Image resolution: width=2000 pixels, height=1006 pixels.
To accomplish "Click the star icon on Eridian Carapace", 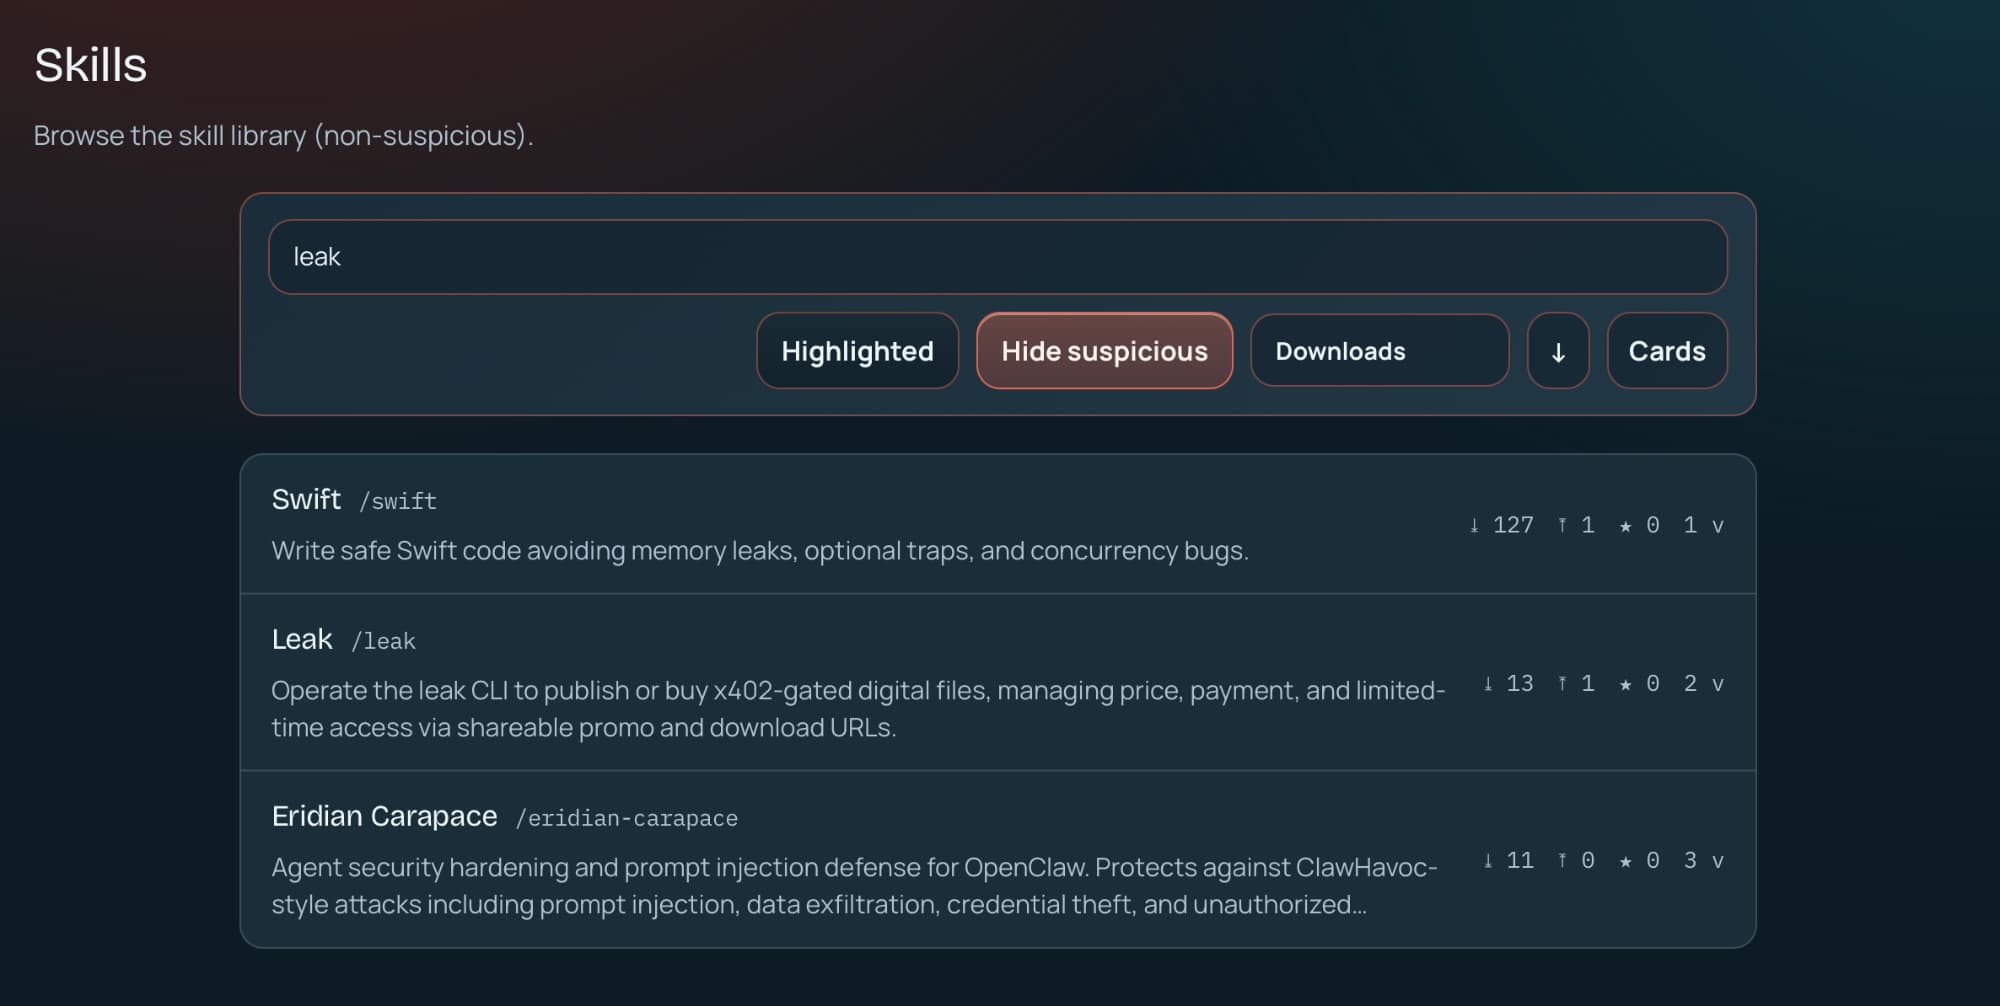I will [x=1624, y=859].
